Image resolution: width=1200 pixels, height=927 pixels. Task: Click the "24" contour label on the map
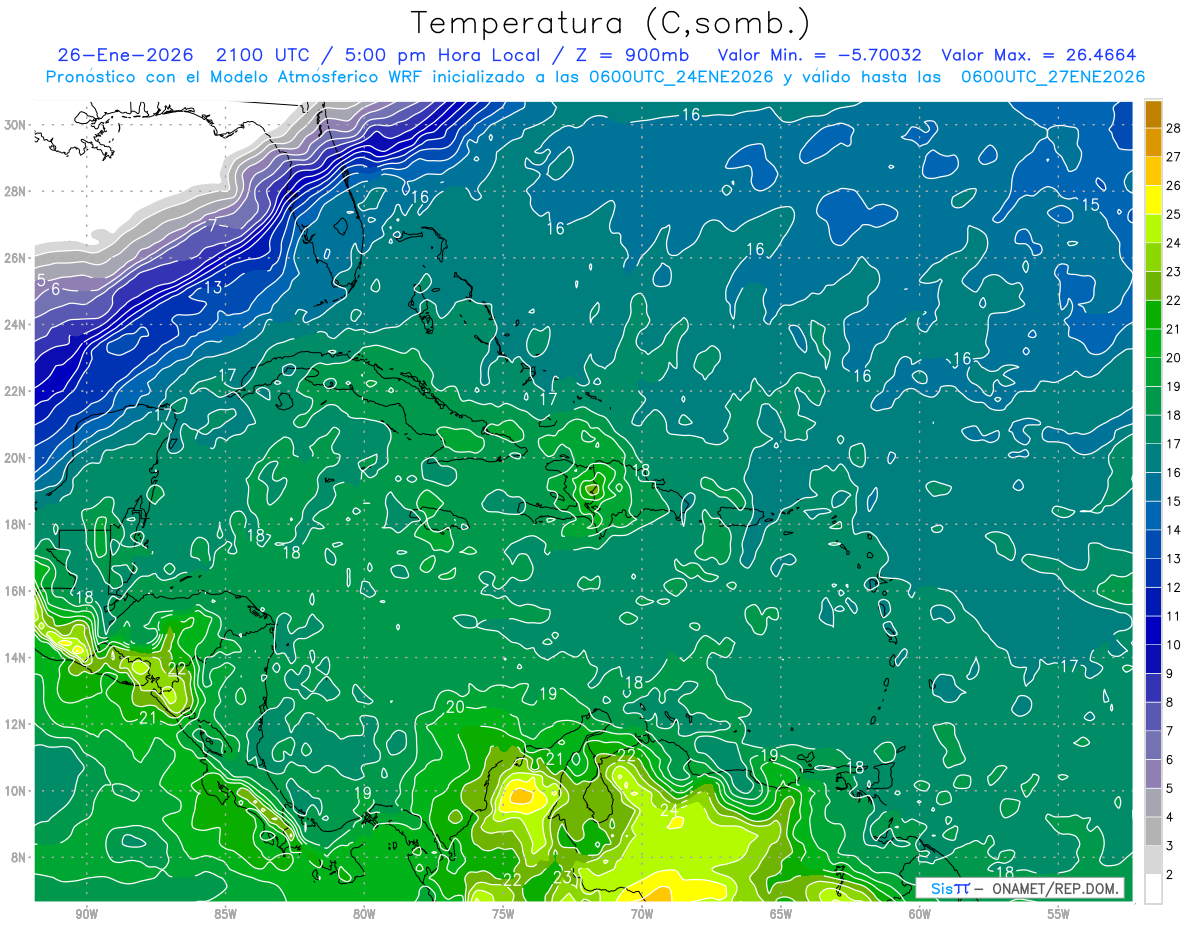(669, 810)
